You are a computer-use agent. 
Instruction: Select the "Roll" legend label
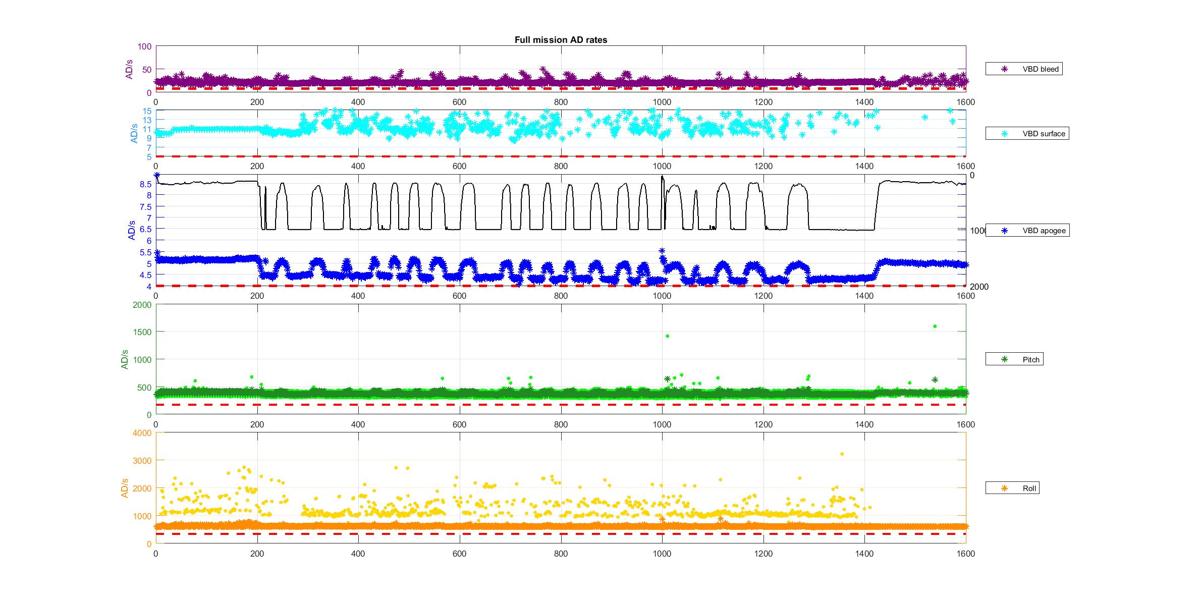coord(1029,488)
